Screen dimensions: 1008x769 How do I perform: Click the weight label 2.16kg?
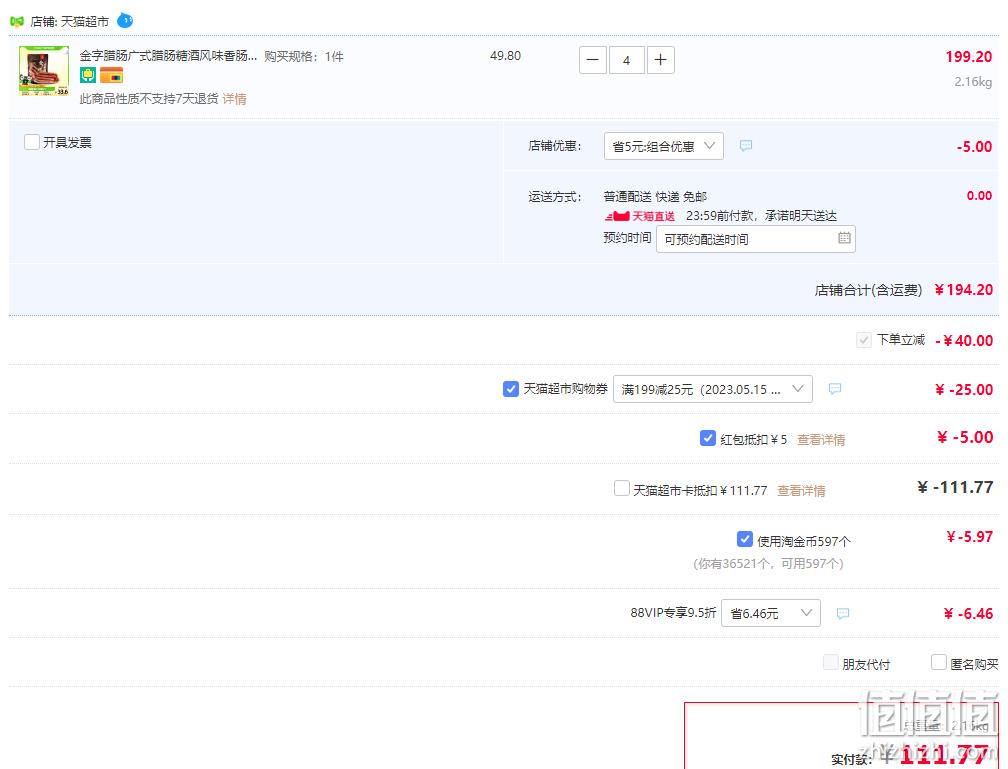(973, 82)
